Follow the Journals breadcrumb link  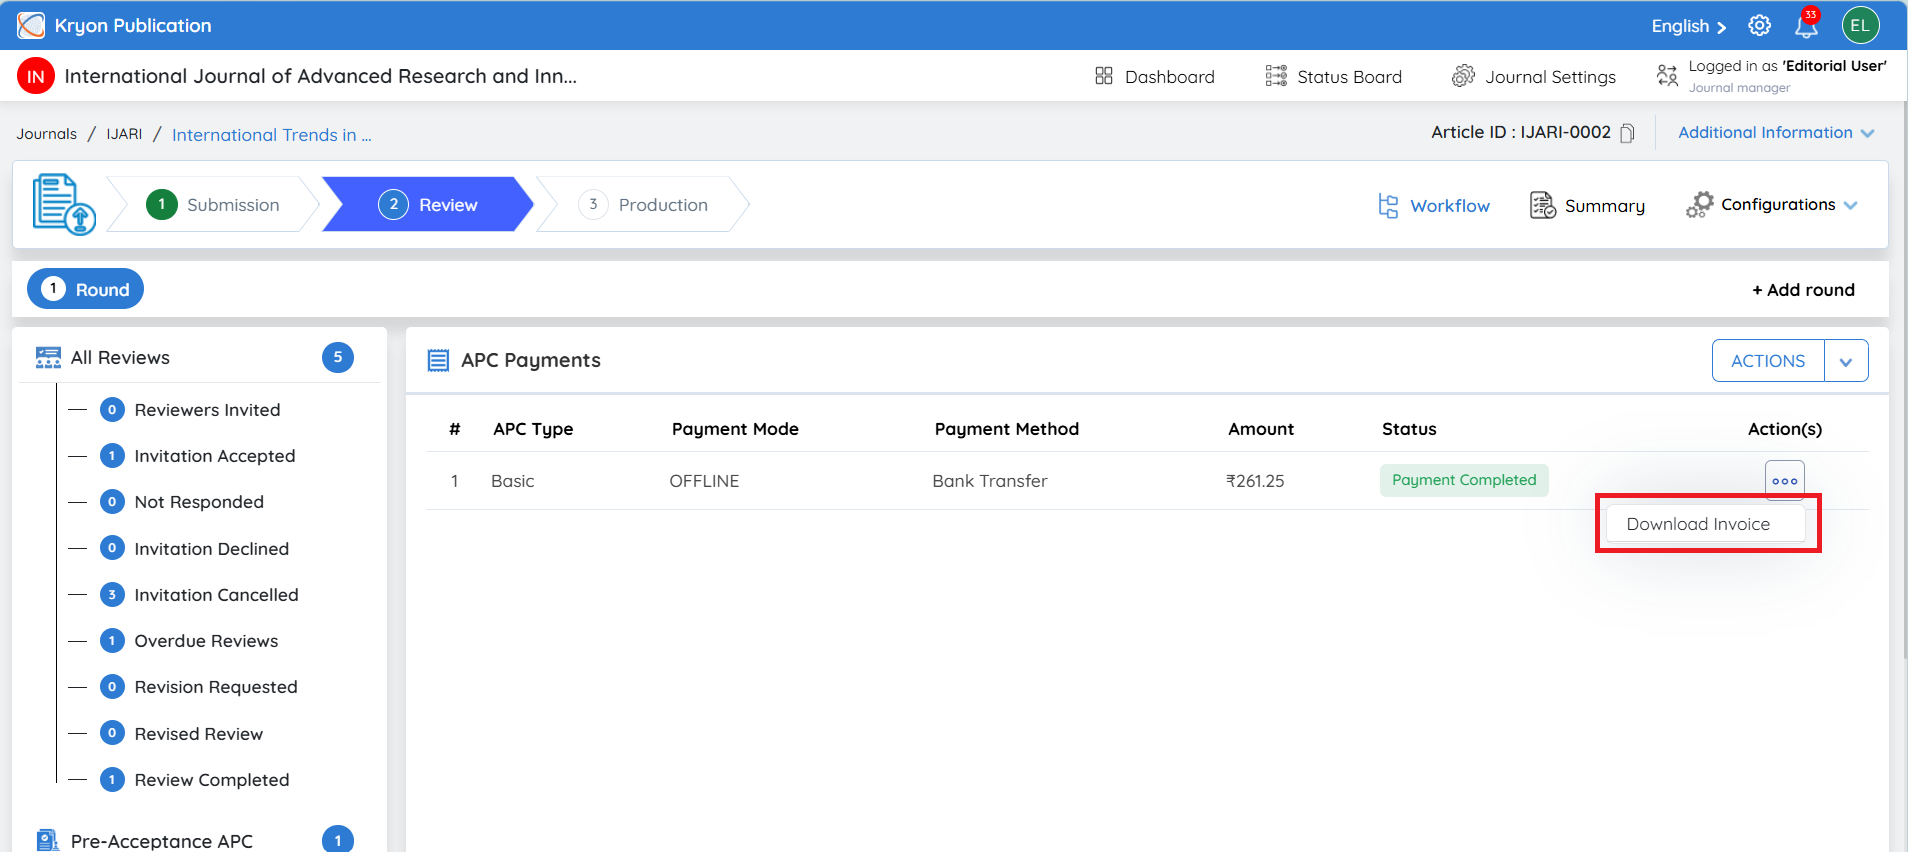point(46,134)
